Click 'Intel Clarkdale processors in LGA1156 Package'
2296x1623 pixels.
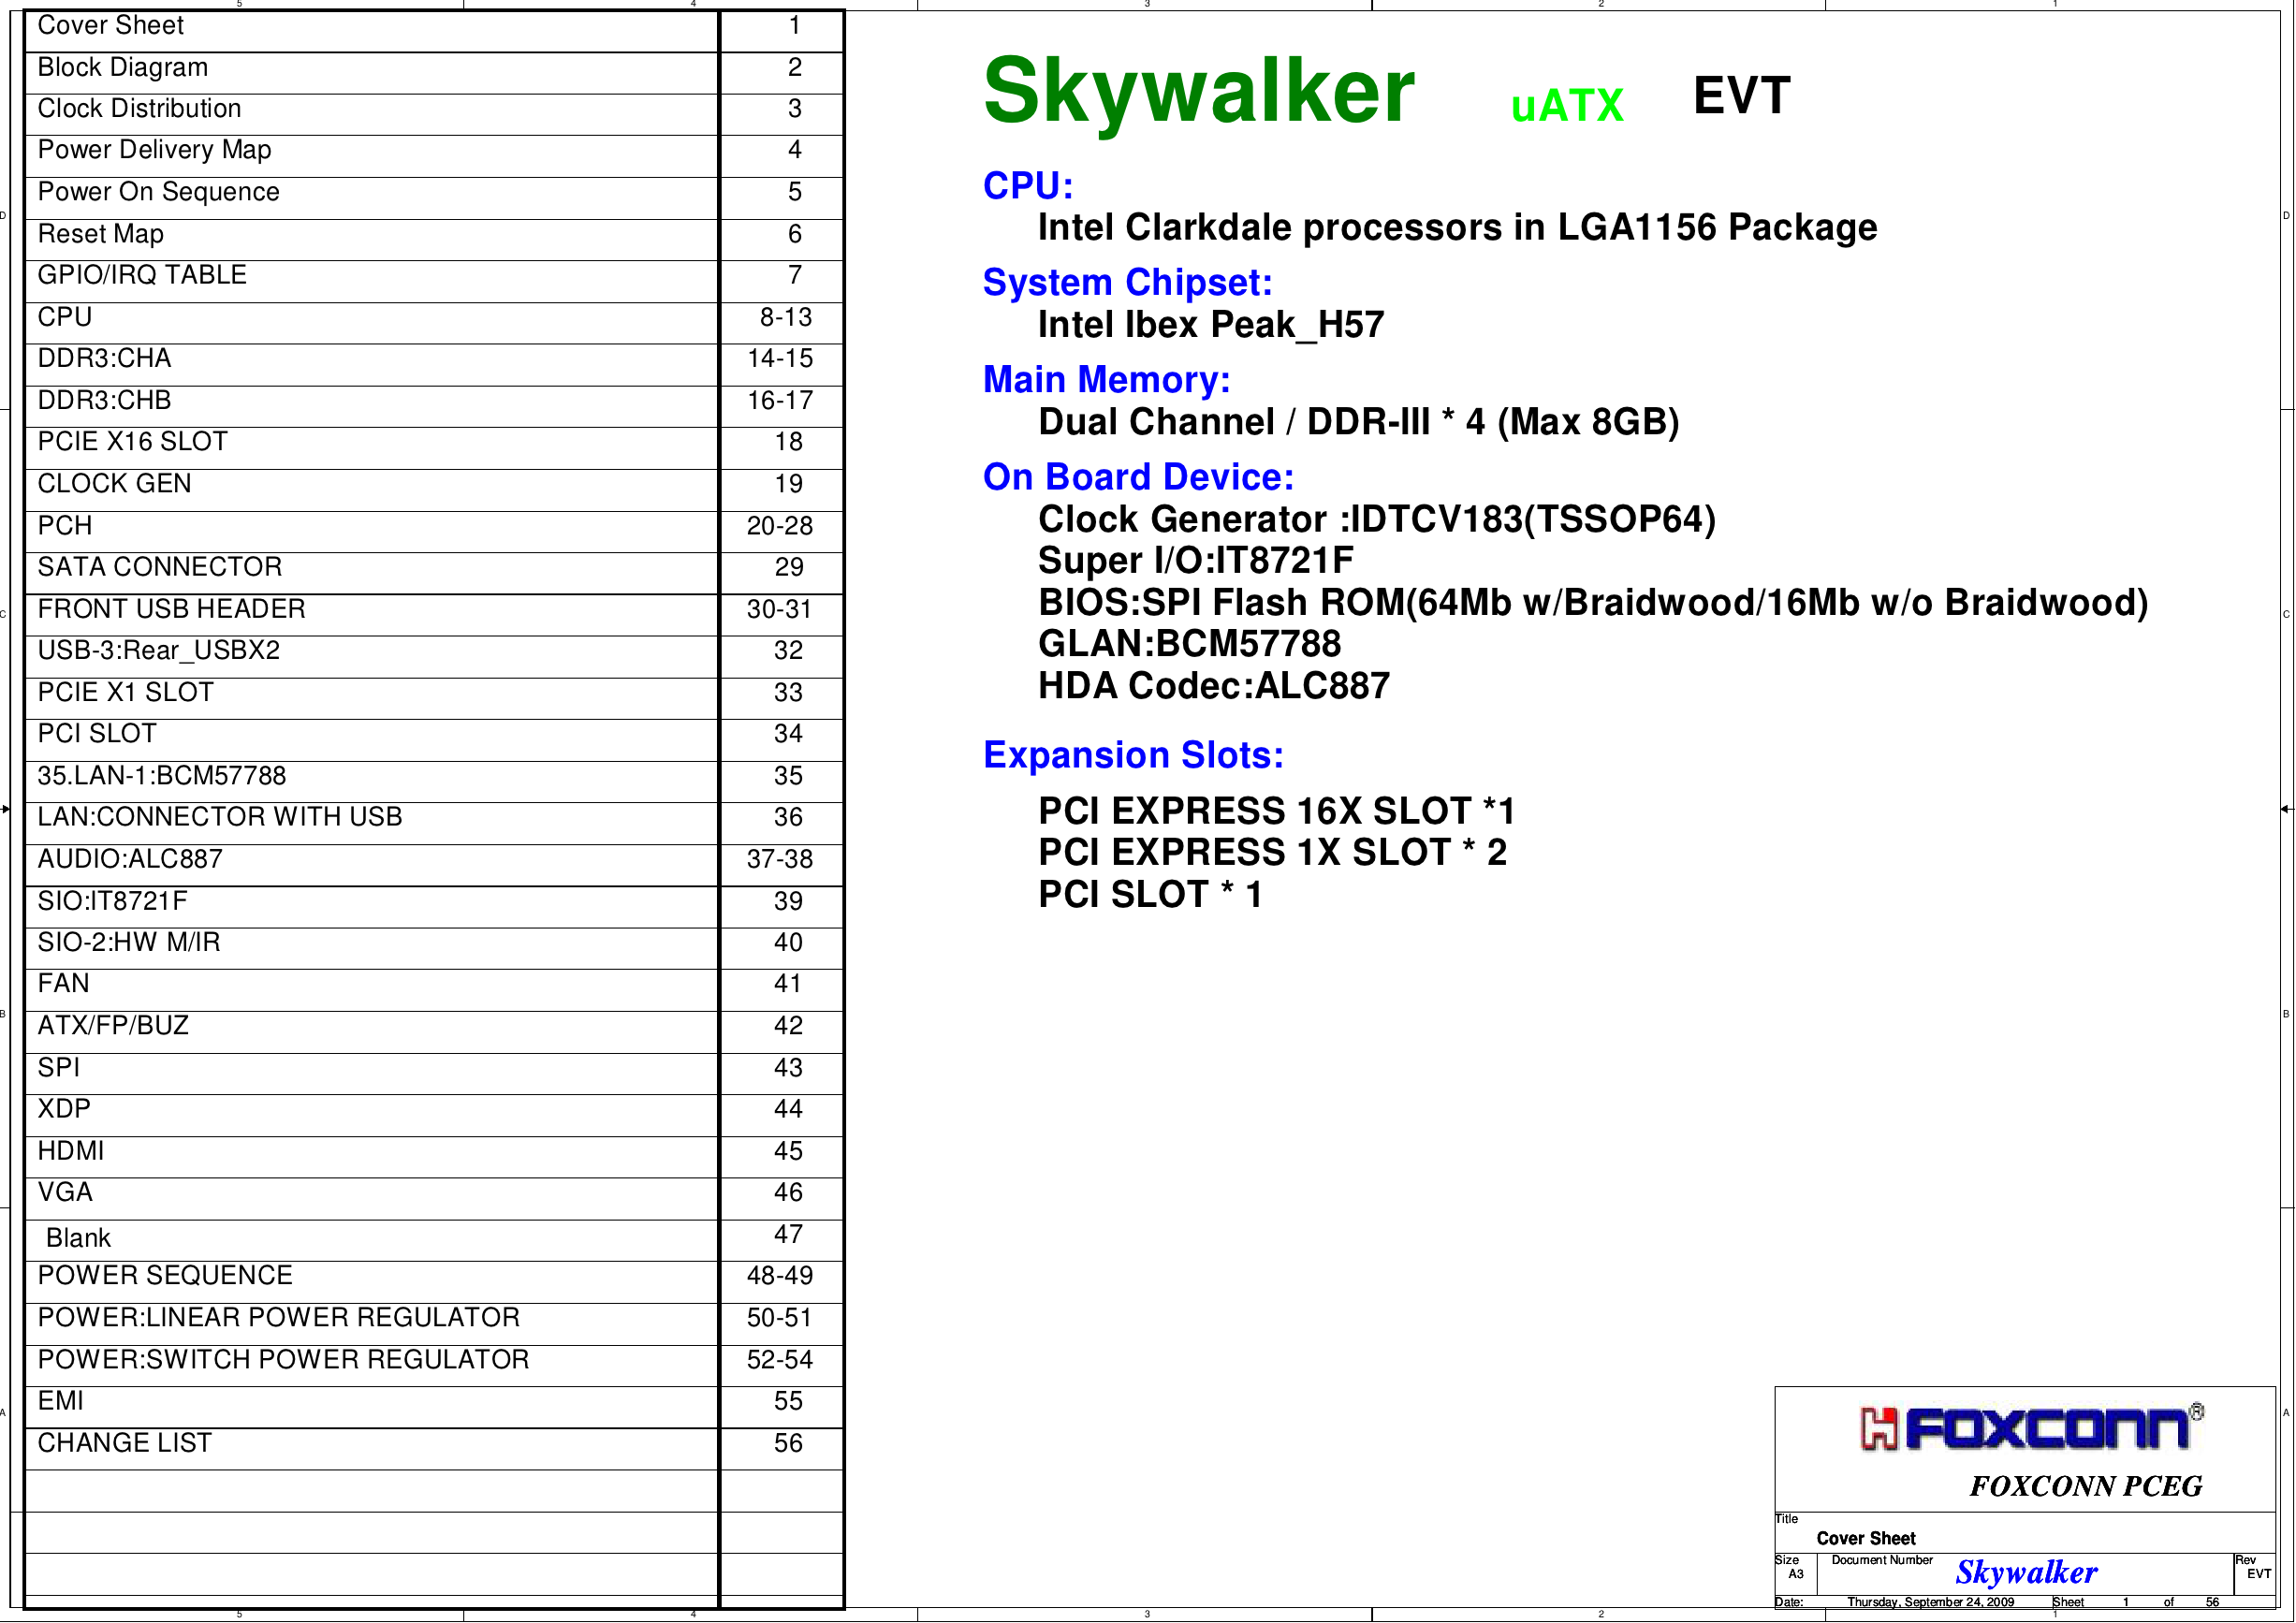1457,228
